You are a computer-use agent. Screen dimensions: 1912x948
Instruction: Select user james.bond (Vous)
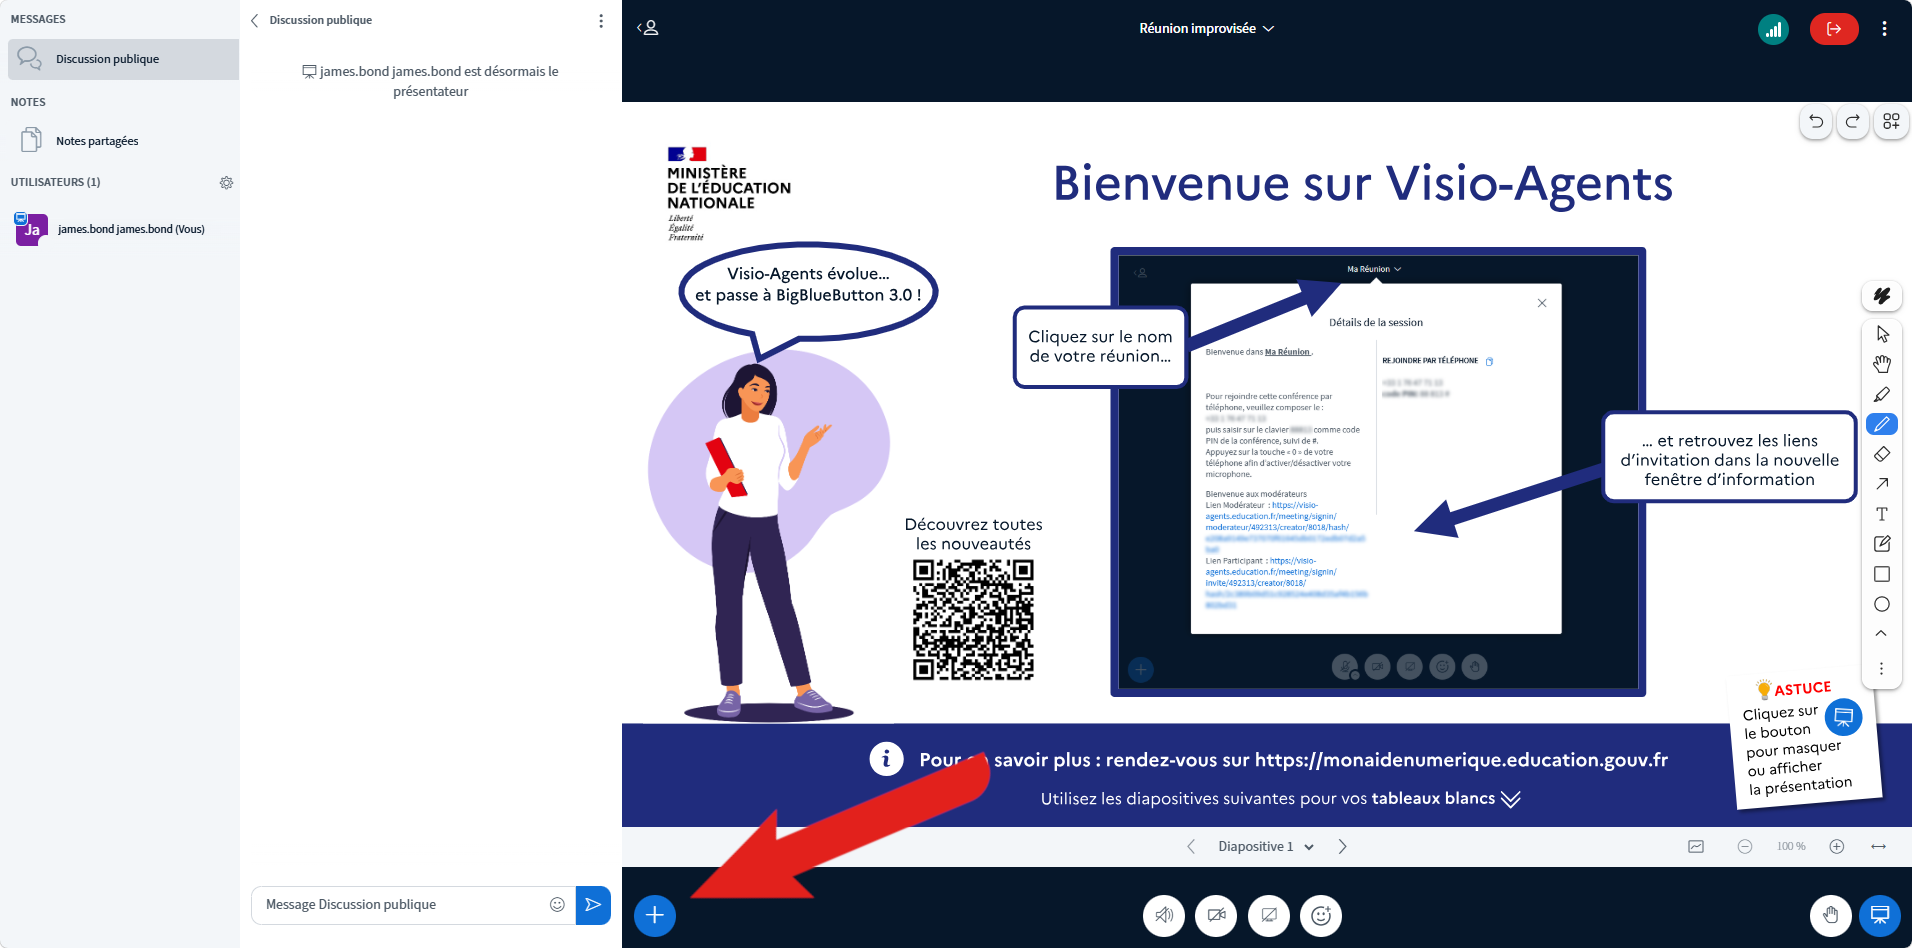pos(124,229)
